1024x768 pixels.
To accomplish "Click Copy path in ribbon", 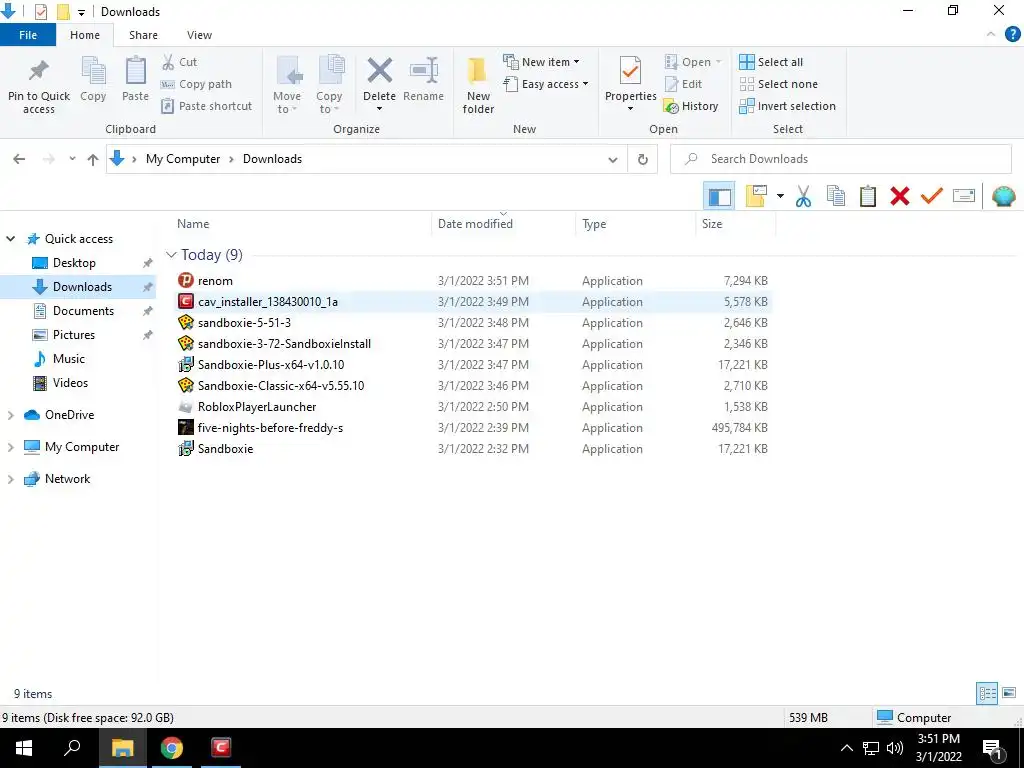I will pyautogui.click(x=196, y=84).
